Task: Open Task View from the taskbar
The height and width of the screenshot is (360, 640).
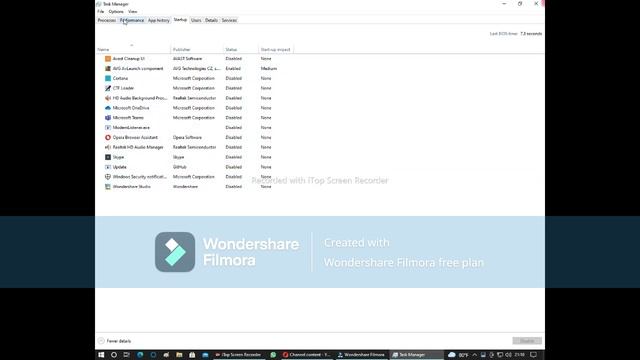Action: point(127,355)
